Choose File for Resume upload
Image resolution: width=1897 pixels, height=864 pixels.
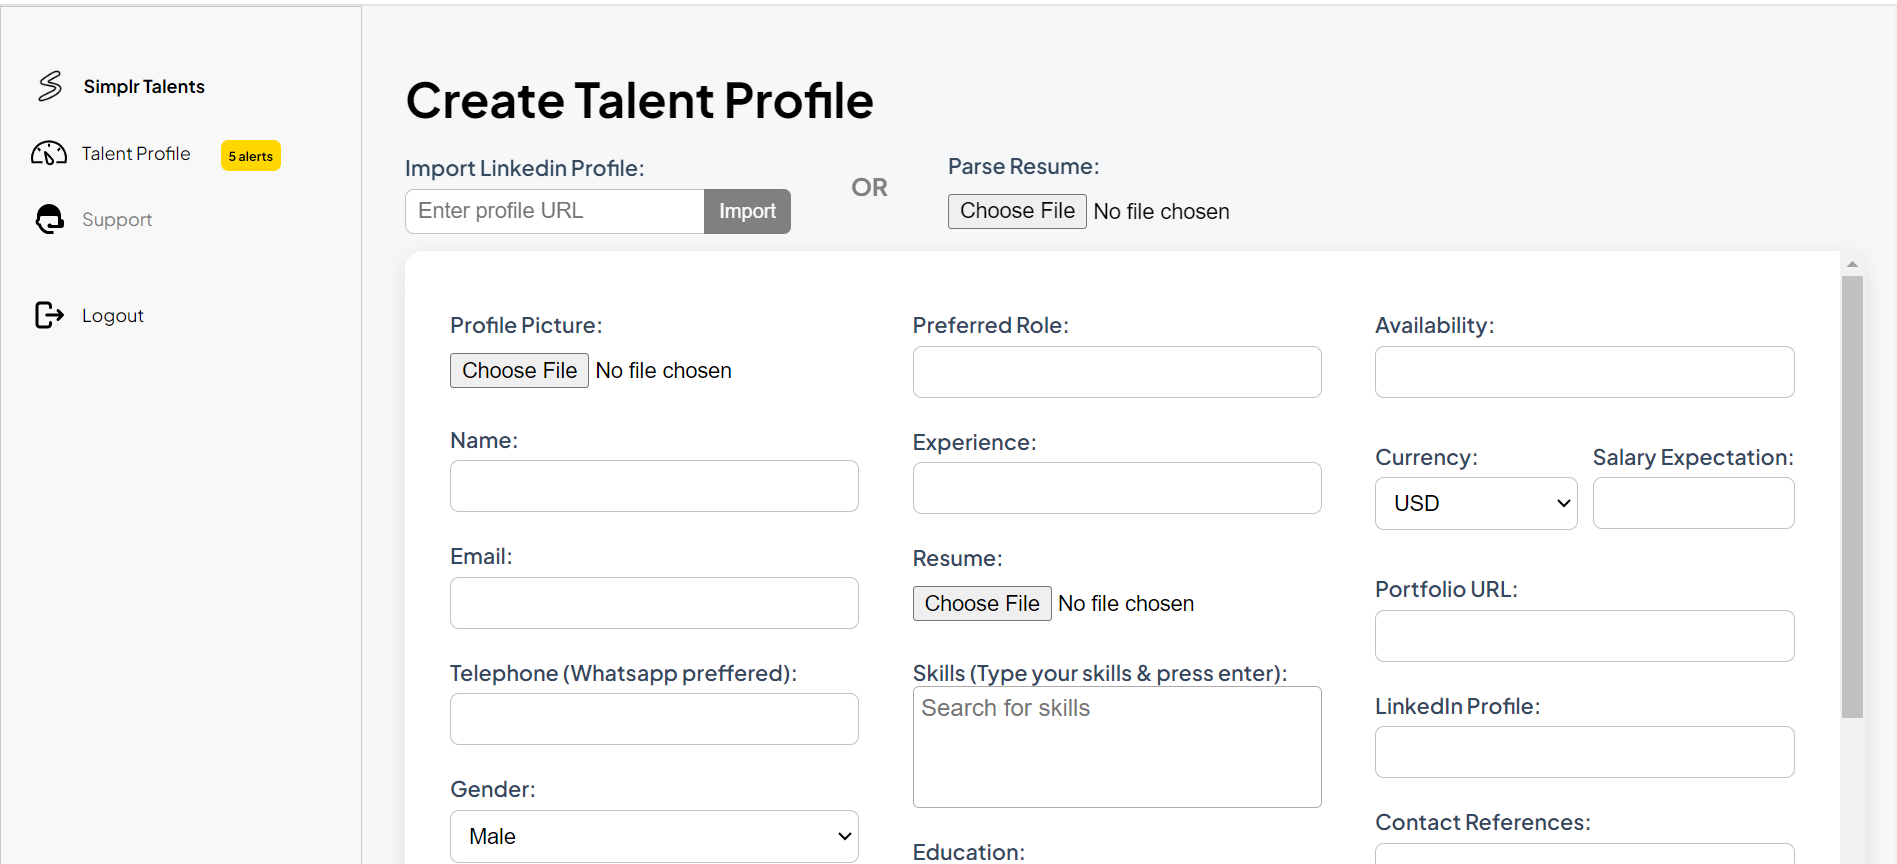[982, 603]
